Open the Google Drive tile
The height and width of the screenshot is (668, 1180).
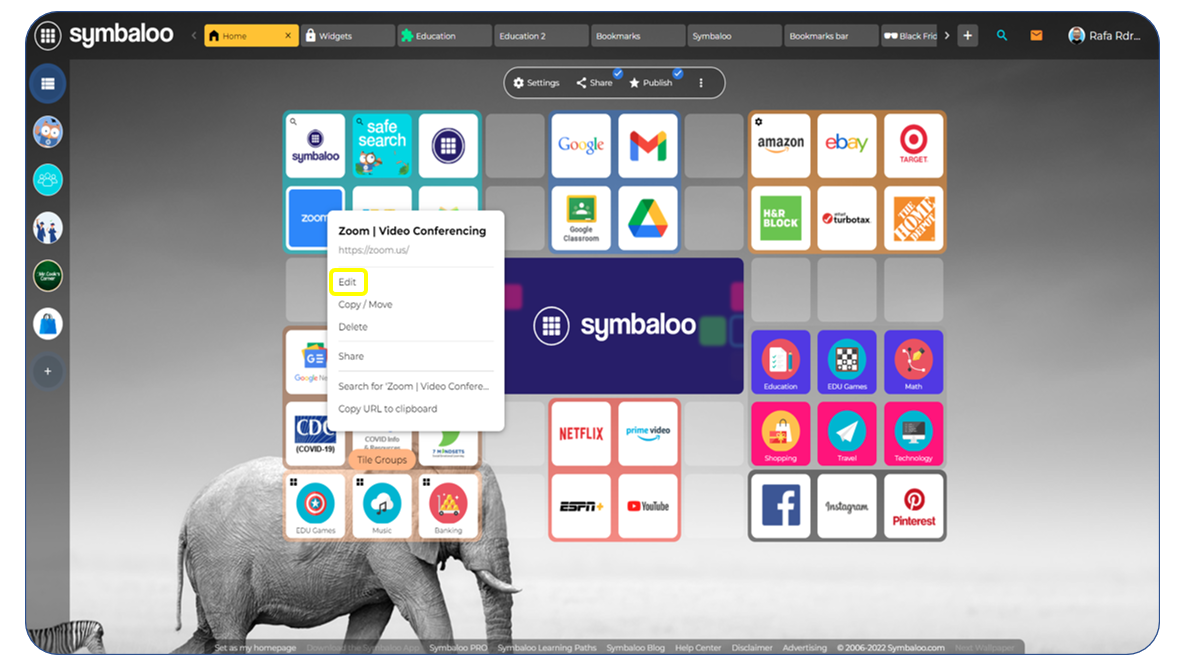(x=648, y=218)
